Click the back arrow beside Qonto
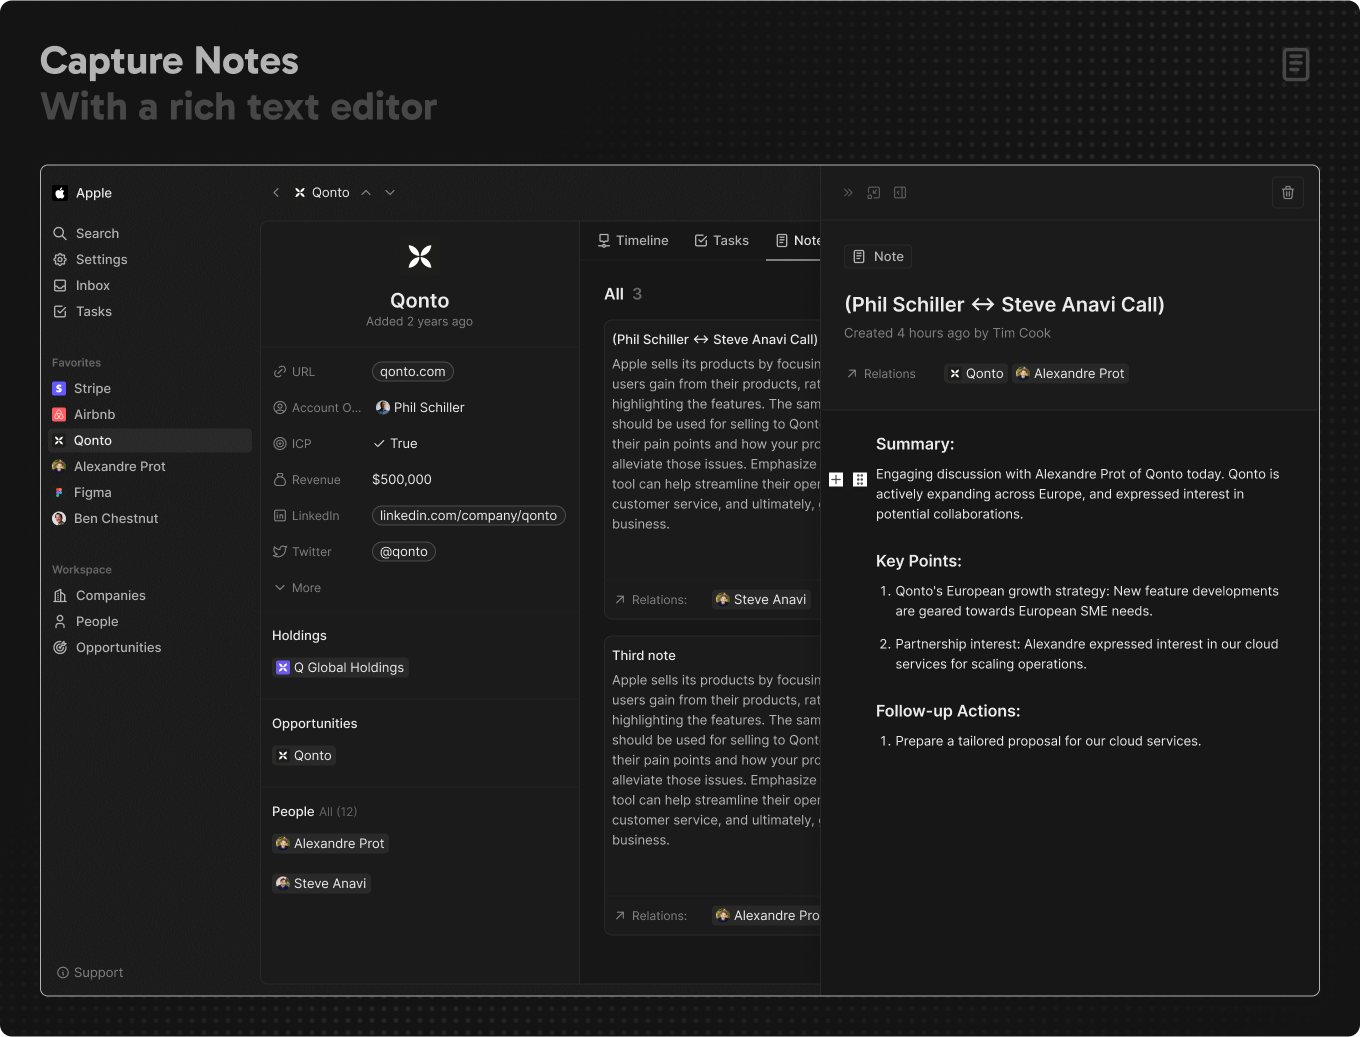 [276, 193]
